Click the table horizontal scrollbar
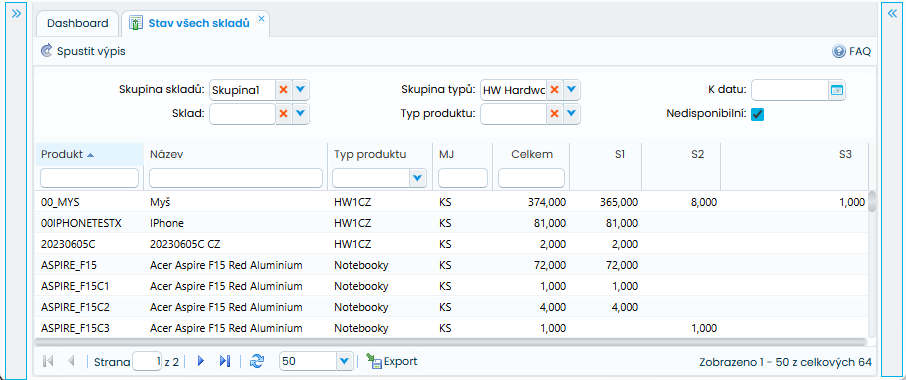Screen dimensions: 906x380 coord(451,342)
